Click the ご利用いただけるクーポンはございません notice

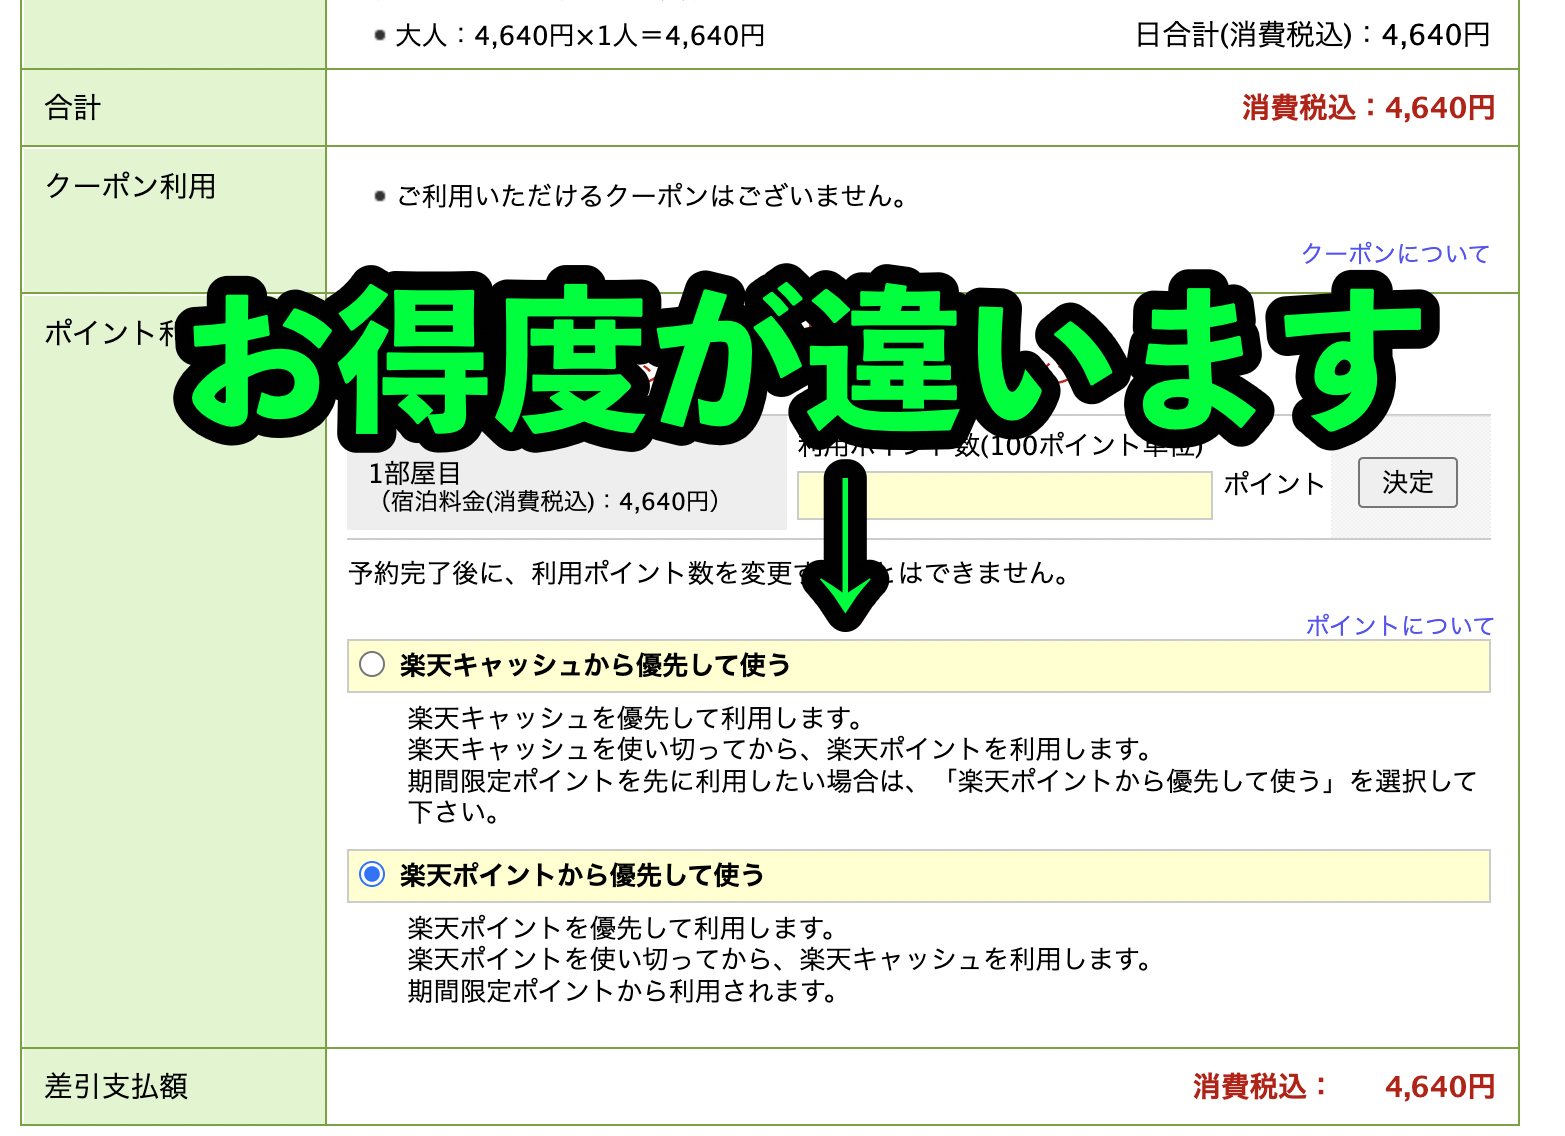point(651,196)
